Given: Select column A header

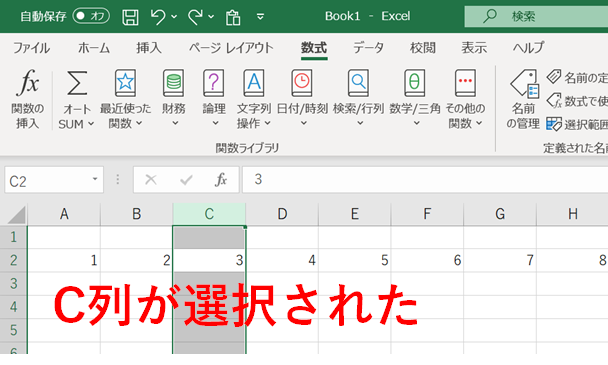Looking at the screenshot, I should click(64, 214).
